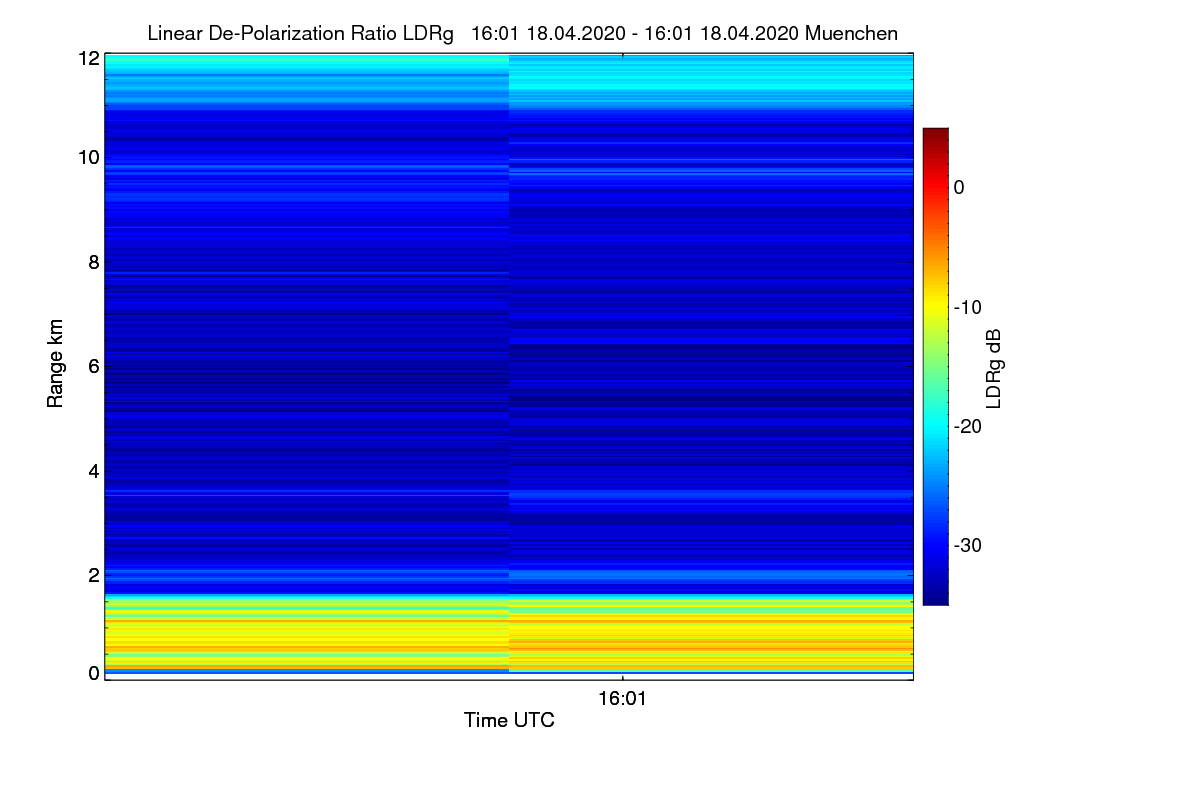Click the 'Muenchen' location in the title
This screenshot has height=800, width=1200.
(851, 34)
